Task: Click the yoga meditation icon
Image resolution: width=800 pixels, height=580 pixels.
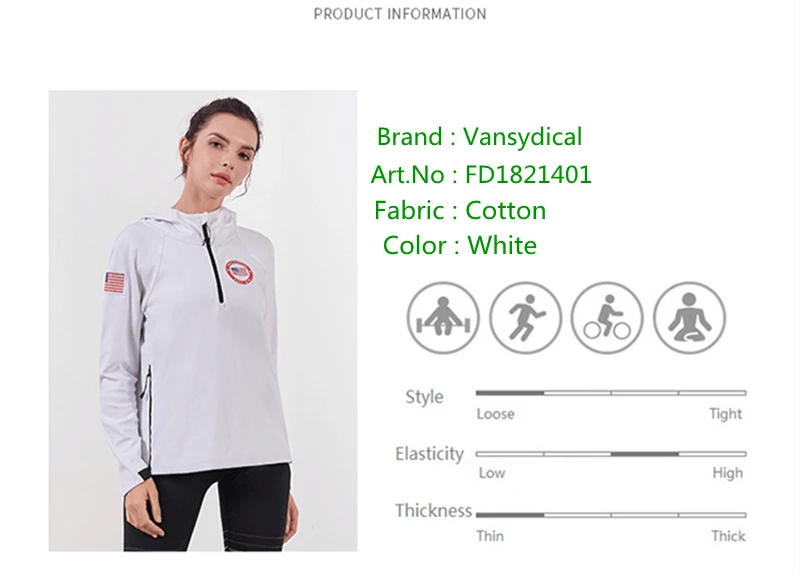Action: (689, 318)
